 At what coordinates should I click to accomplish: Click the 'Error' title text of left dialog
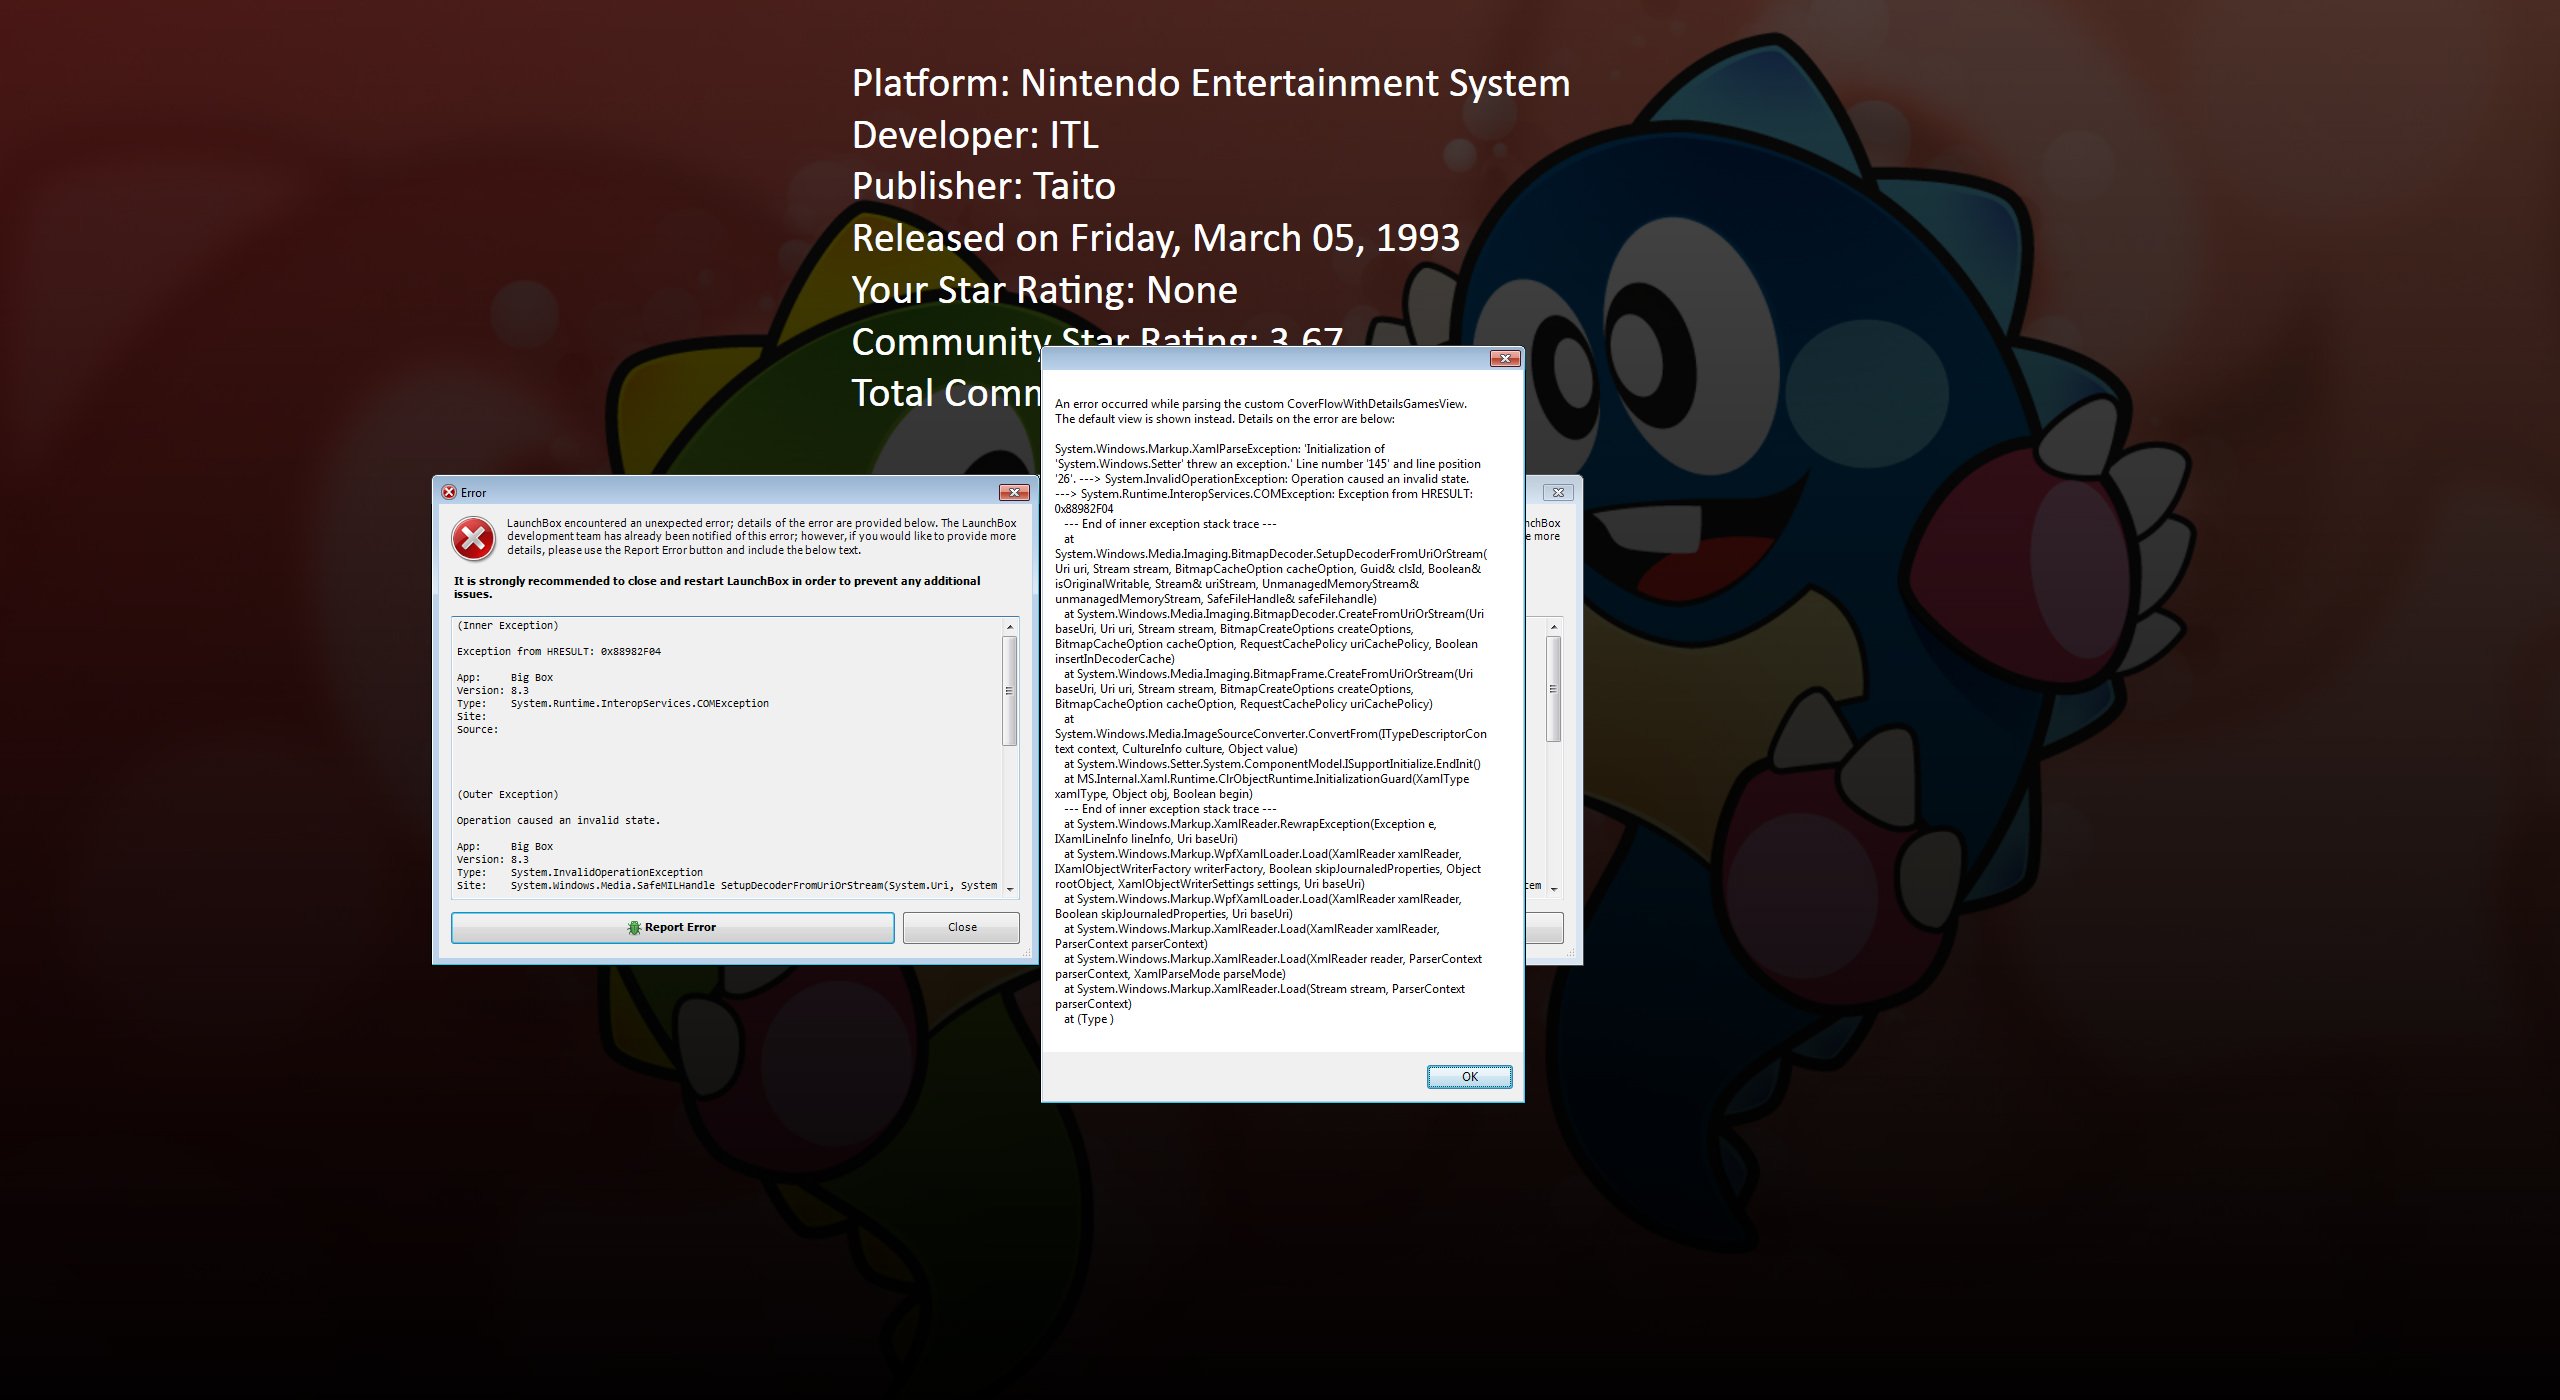coord(473,493)
